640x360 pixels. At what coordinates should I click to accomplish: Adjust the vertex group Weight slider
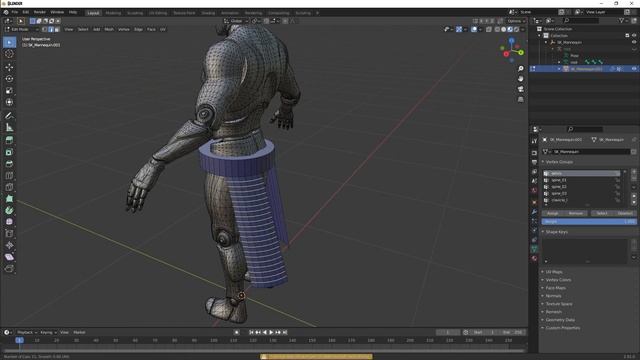coord(589,222)
